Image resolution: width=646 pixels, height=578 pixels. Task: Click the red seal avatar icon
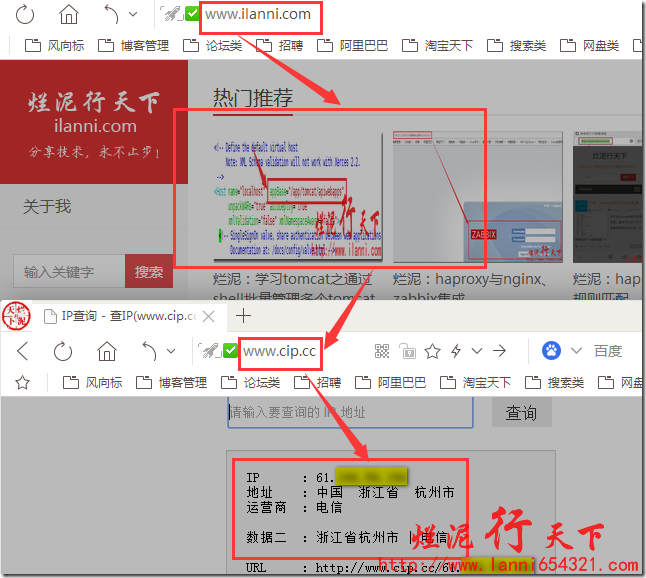16,316
